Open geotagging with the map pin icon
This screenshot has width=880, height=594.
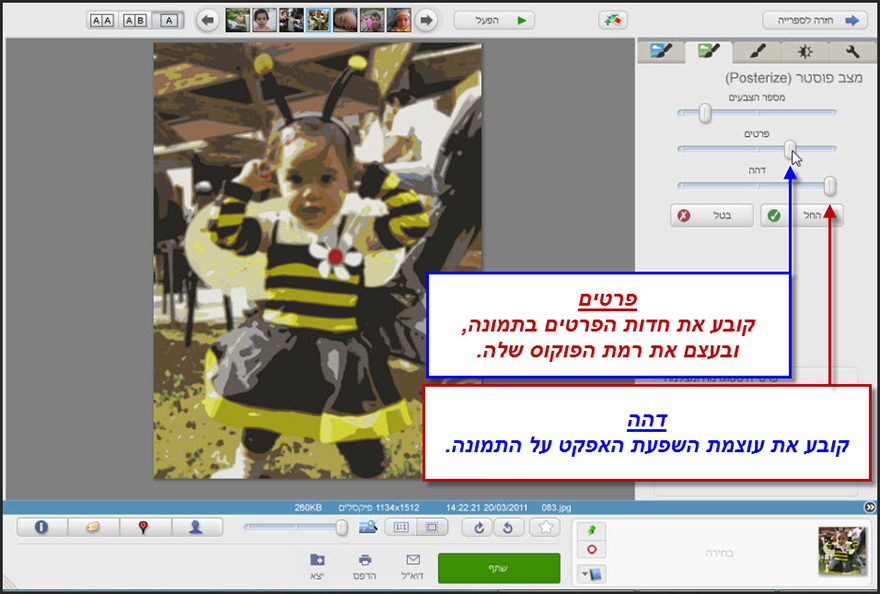pyautogui.click(x=145, y=527)
